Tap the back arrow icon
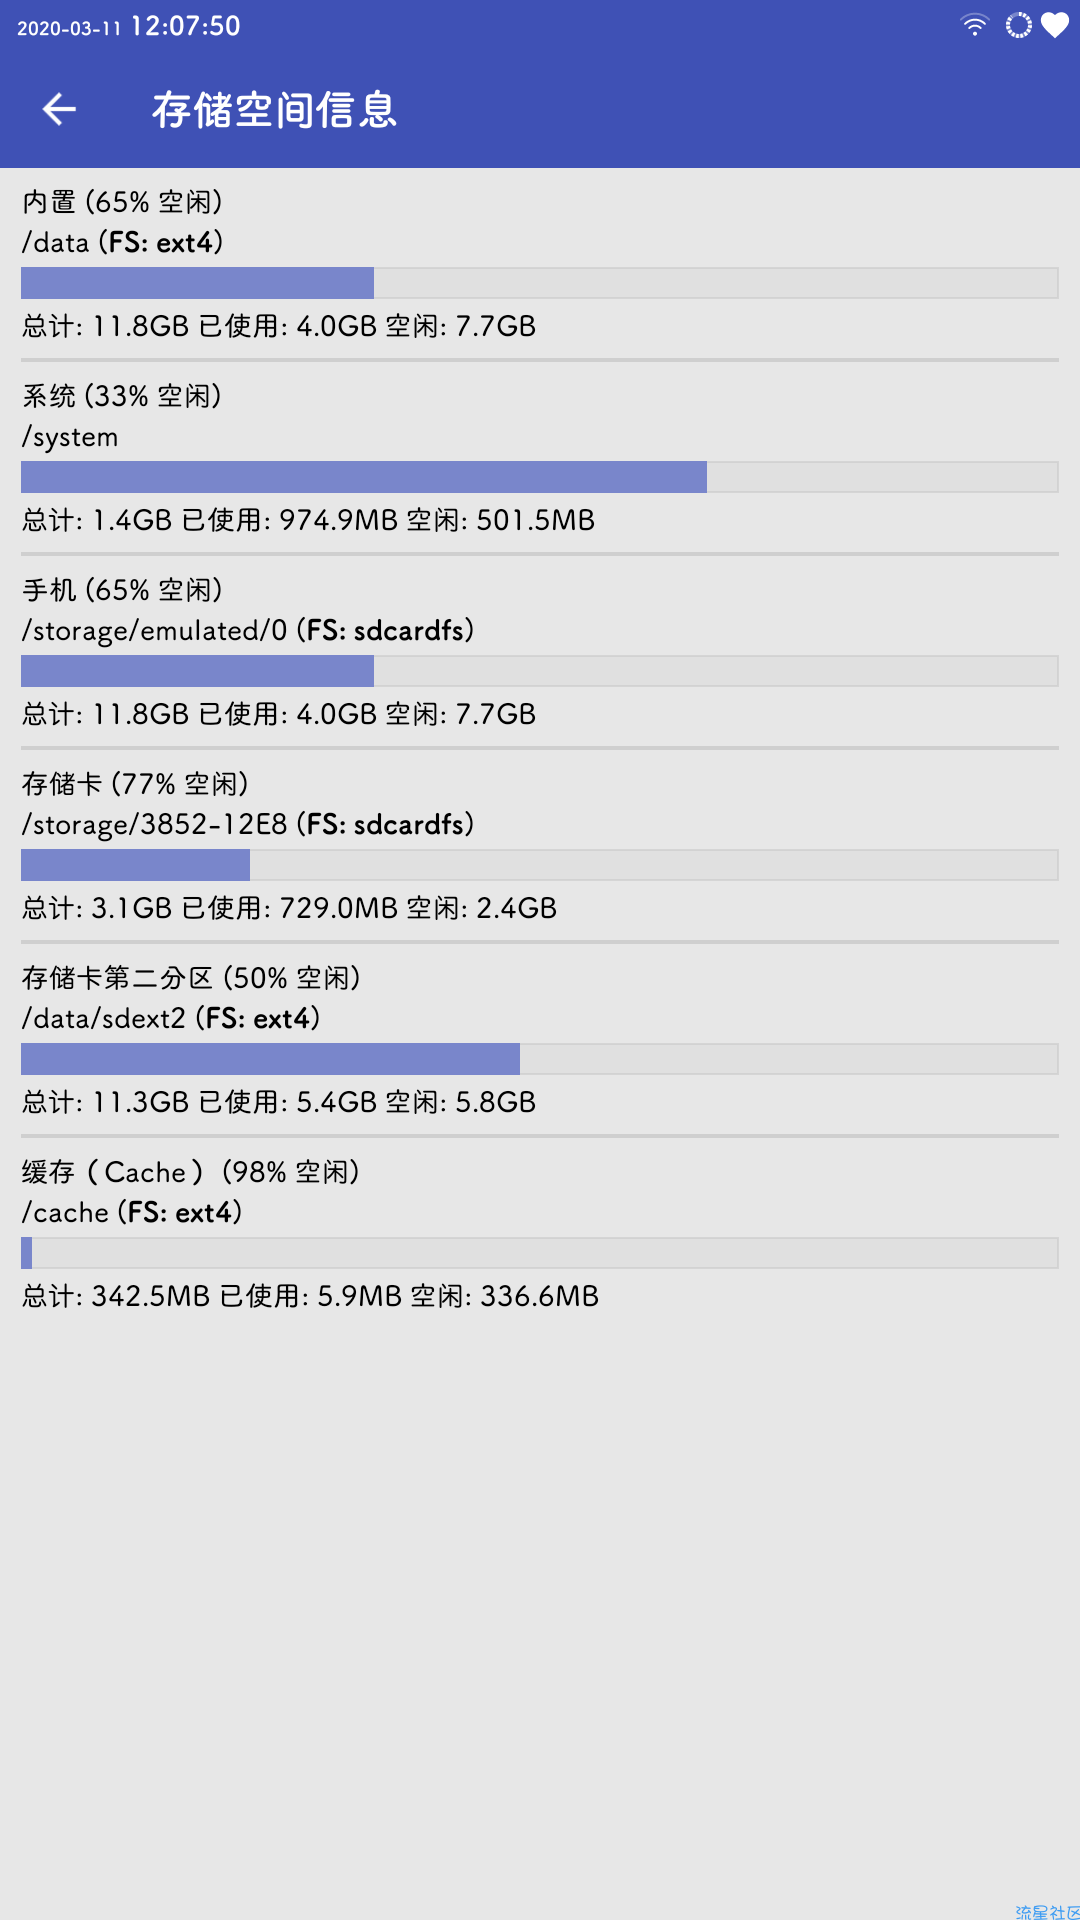 [60, 109]
